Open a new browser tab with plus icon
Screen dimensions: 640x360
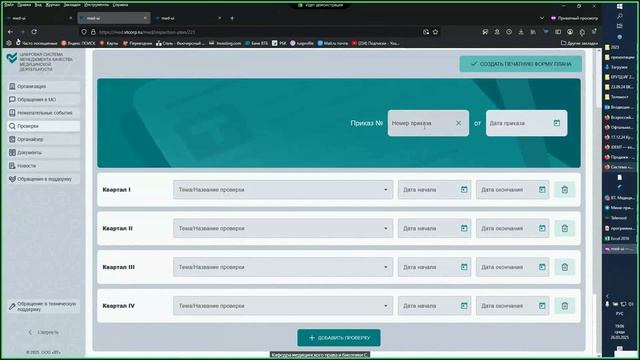point(232,18)
